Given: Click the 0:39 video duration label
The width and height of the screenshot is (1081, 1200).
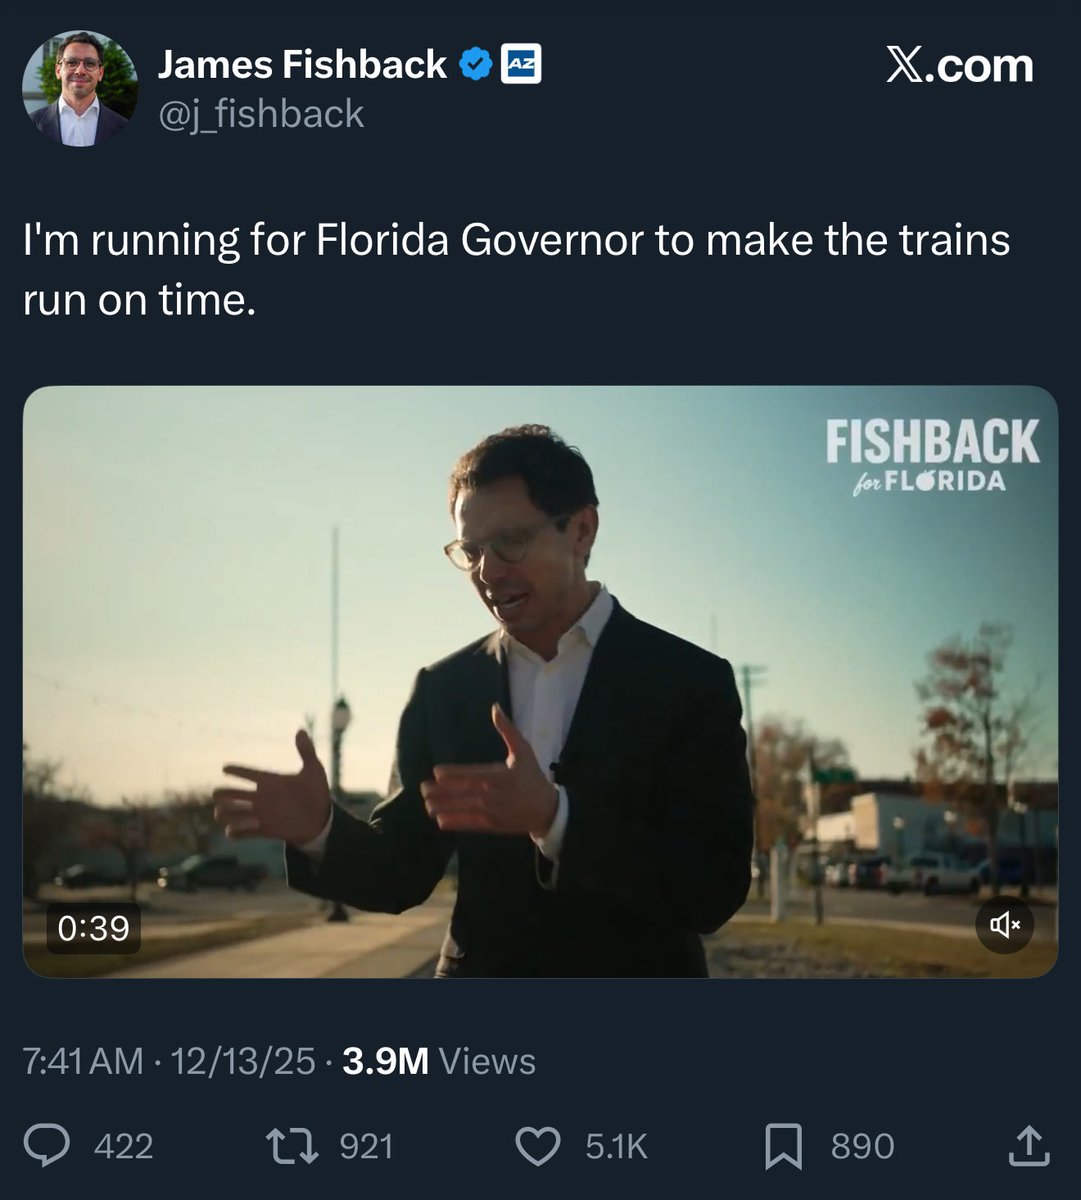Looking at the screenshot, I should pos(94,929).
